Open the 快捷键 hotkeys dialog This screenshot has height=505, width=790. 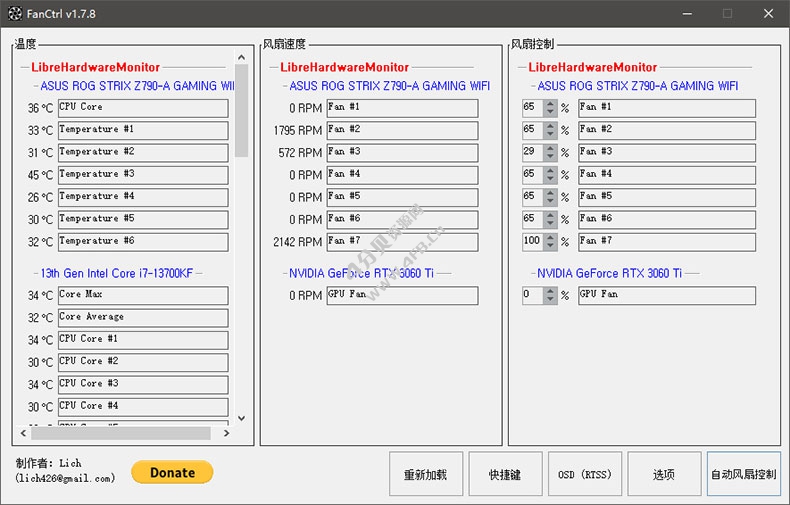pyautogui.click(x=505, y=474)
